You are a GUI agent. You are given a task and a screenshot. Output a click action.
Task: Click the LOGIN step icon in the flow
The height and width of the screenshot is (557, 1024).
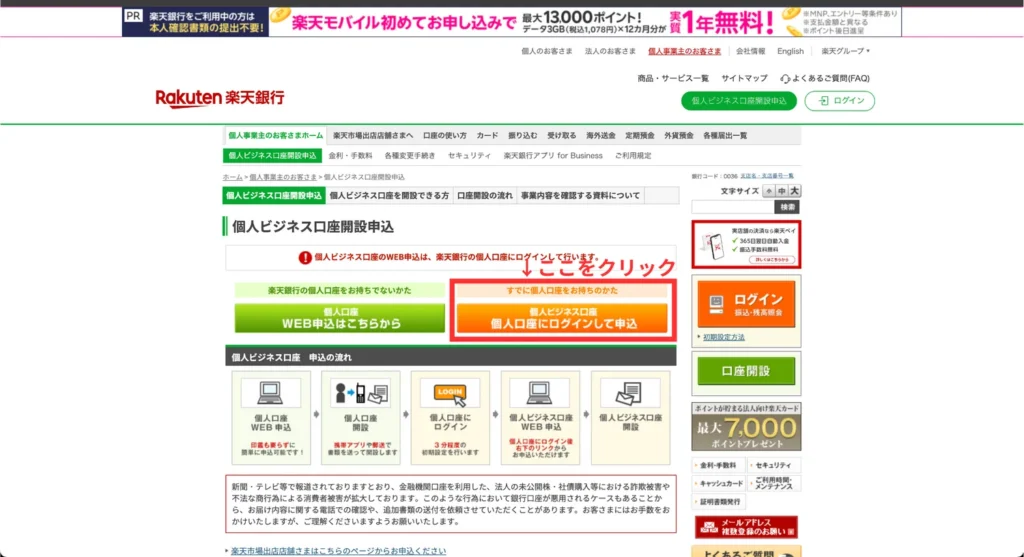451,393
